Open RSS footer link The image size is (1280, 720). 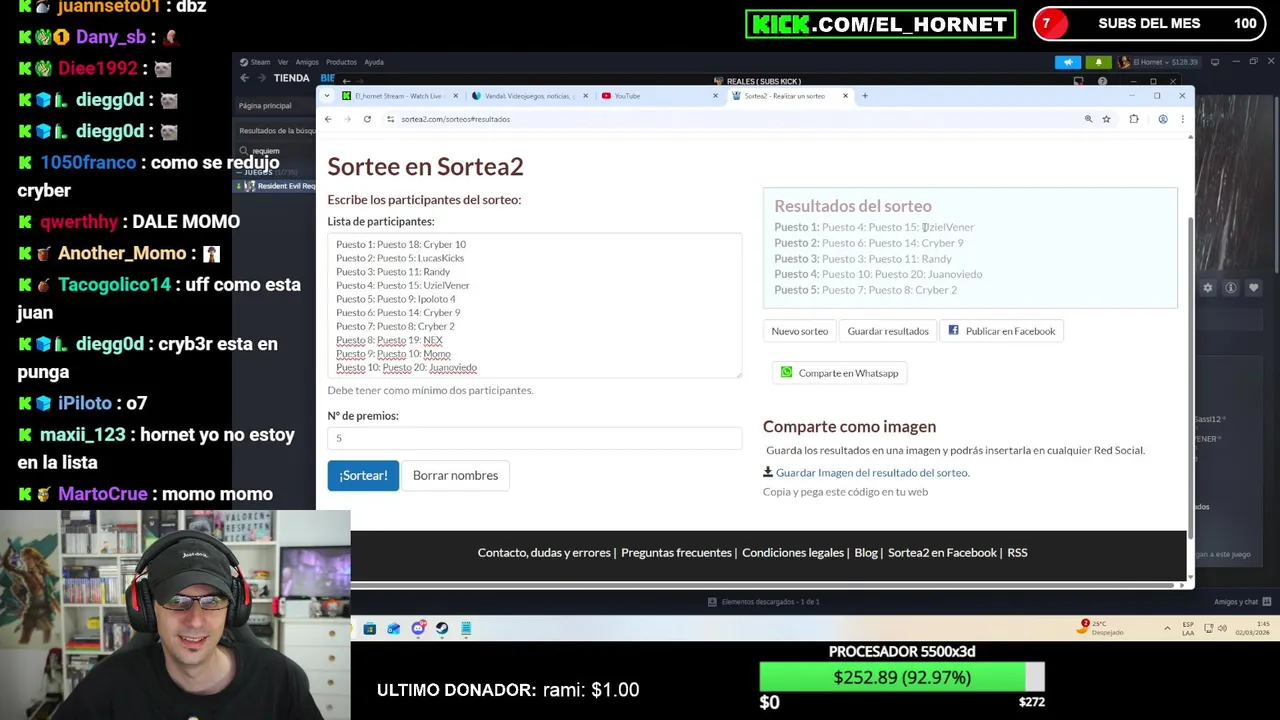click(x=1017, y=552)
